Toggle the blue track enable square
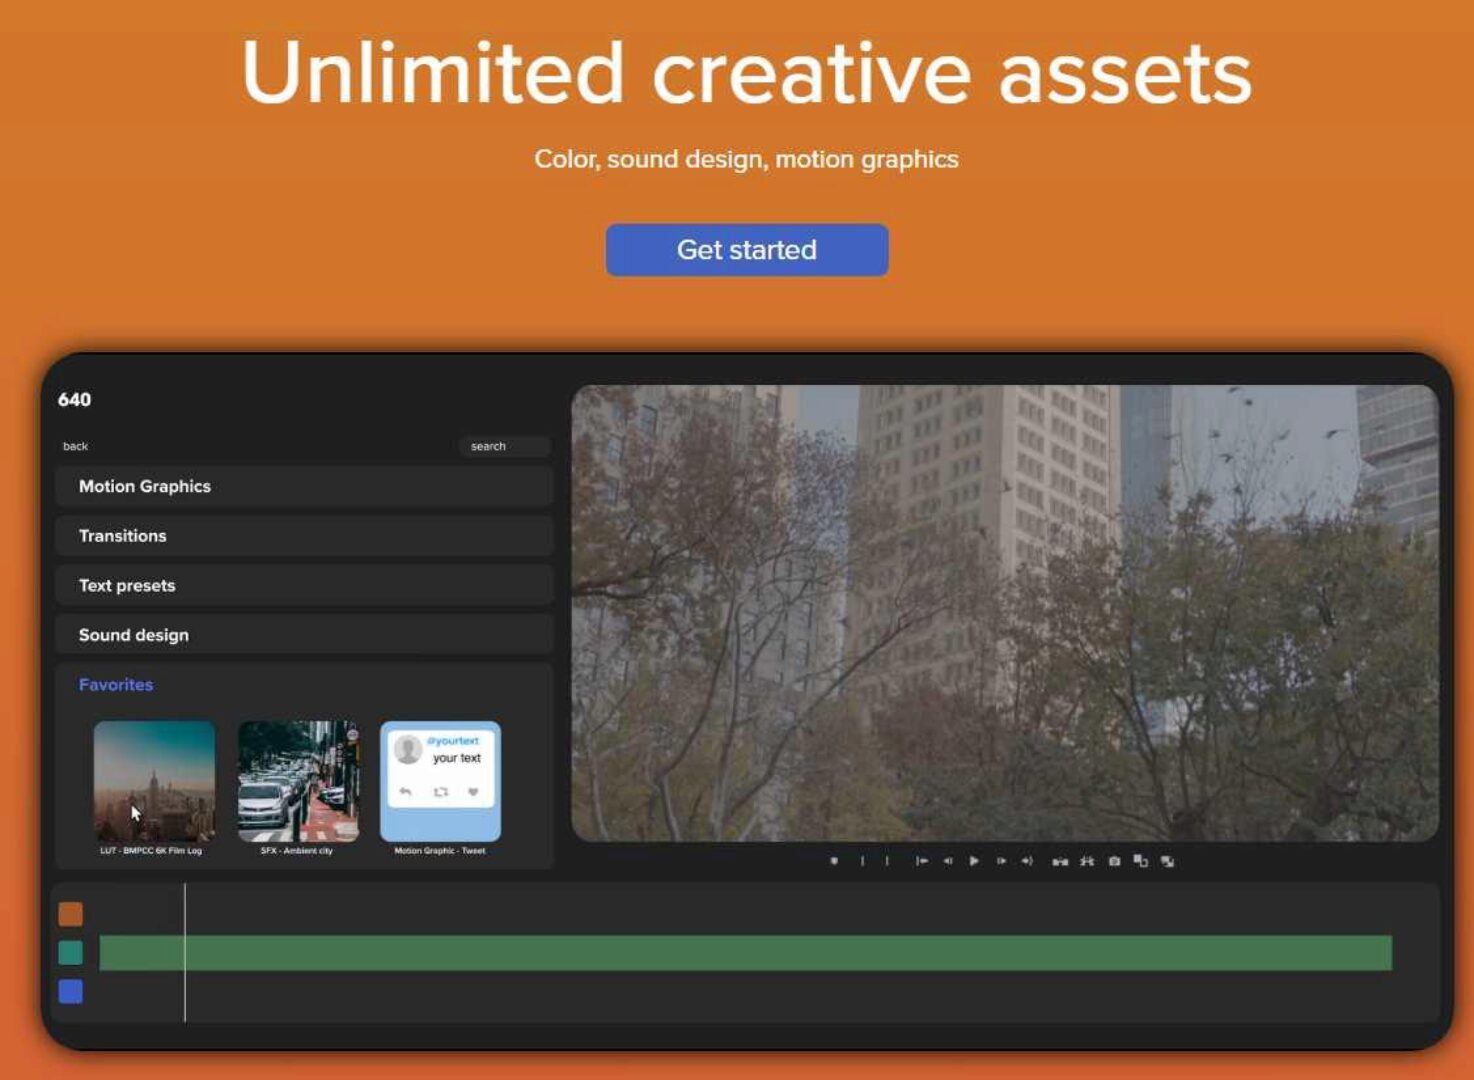The image size is (1474, 1080). click(x=71, y=991)
